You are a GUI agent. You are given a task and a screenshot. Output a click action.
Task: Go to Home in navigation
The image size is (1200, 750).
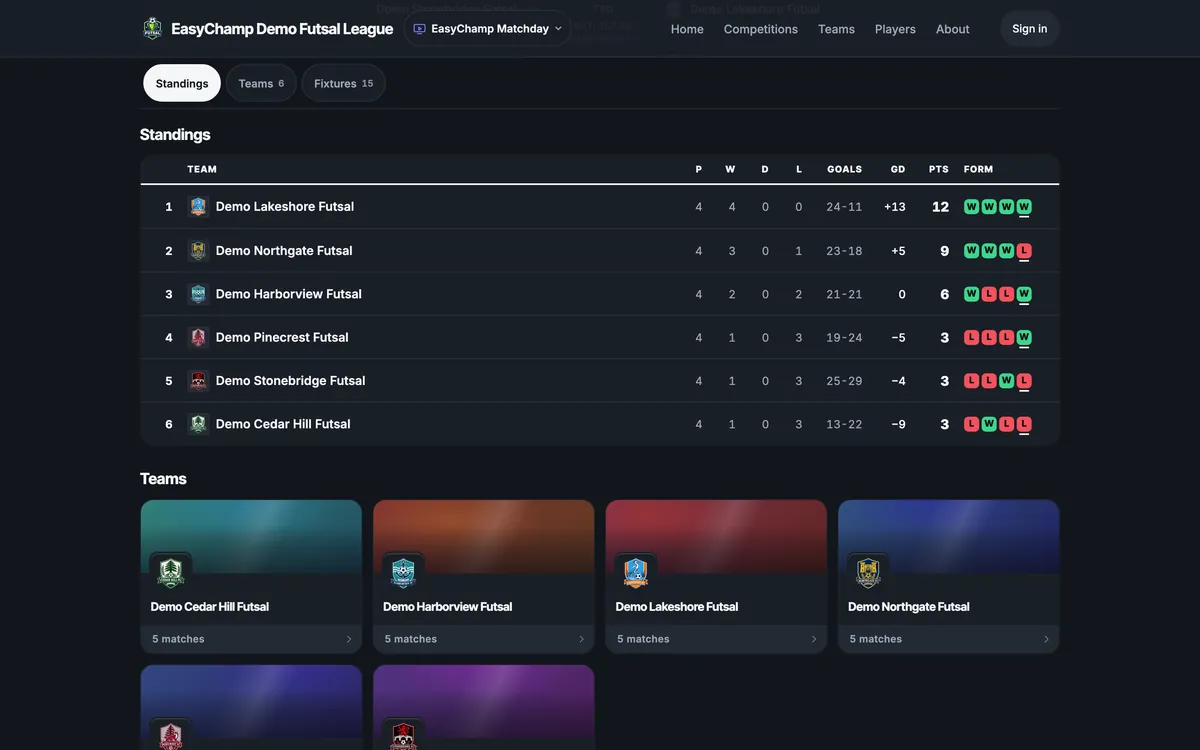pyautogui.click(x=687, y=29)
